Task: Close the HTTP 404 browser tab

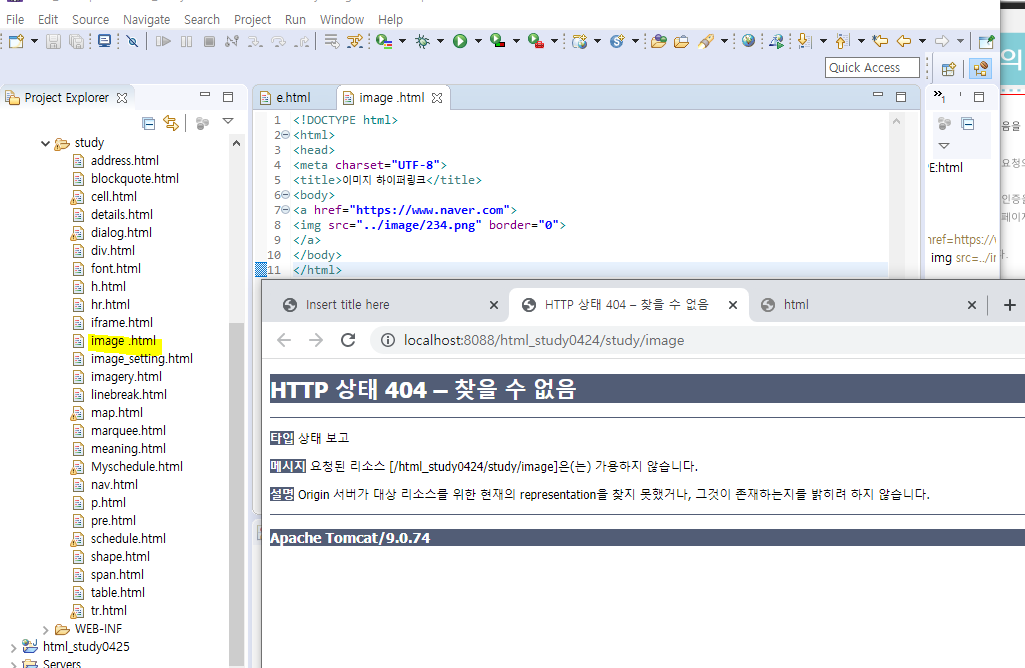Action: [733, 305]
